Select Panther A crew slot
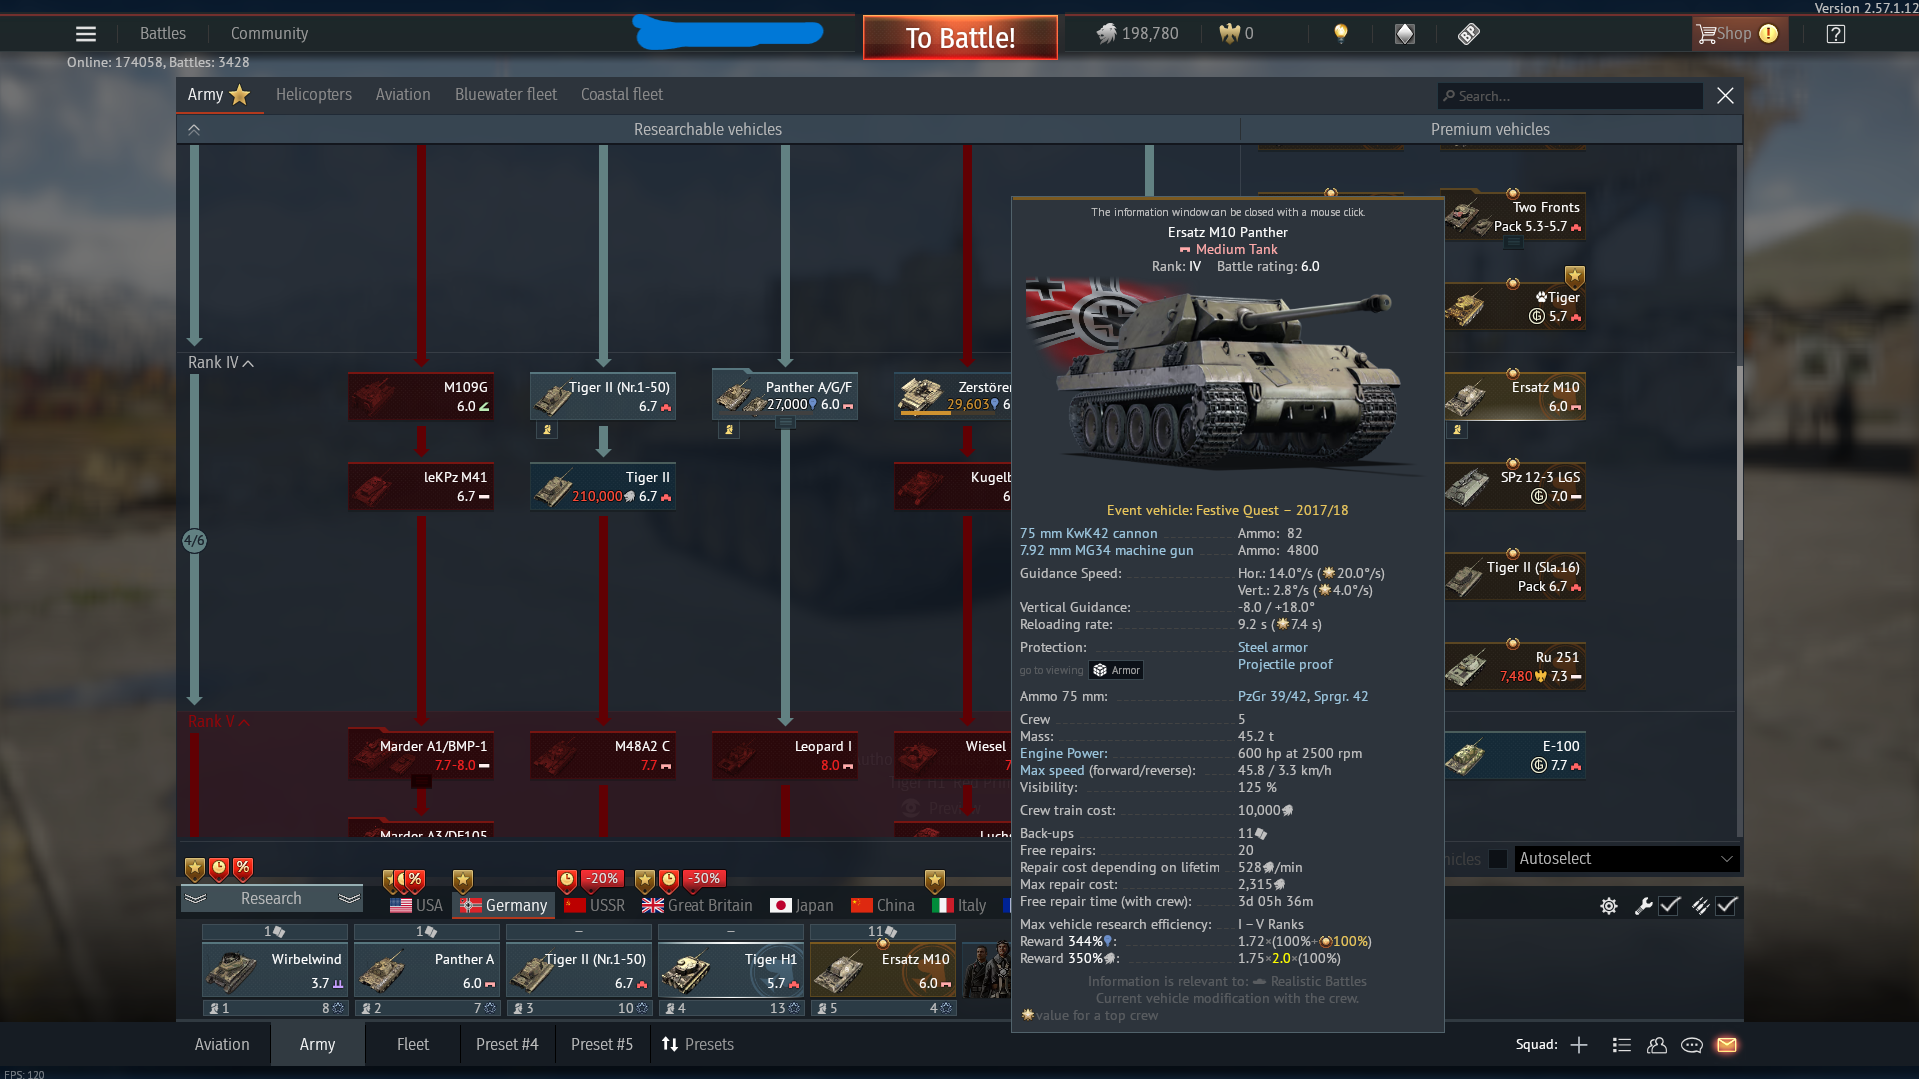This screenshot has width=1919, height=1079. tap(427, 971)
